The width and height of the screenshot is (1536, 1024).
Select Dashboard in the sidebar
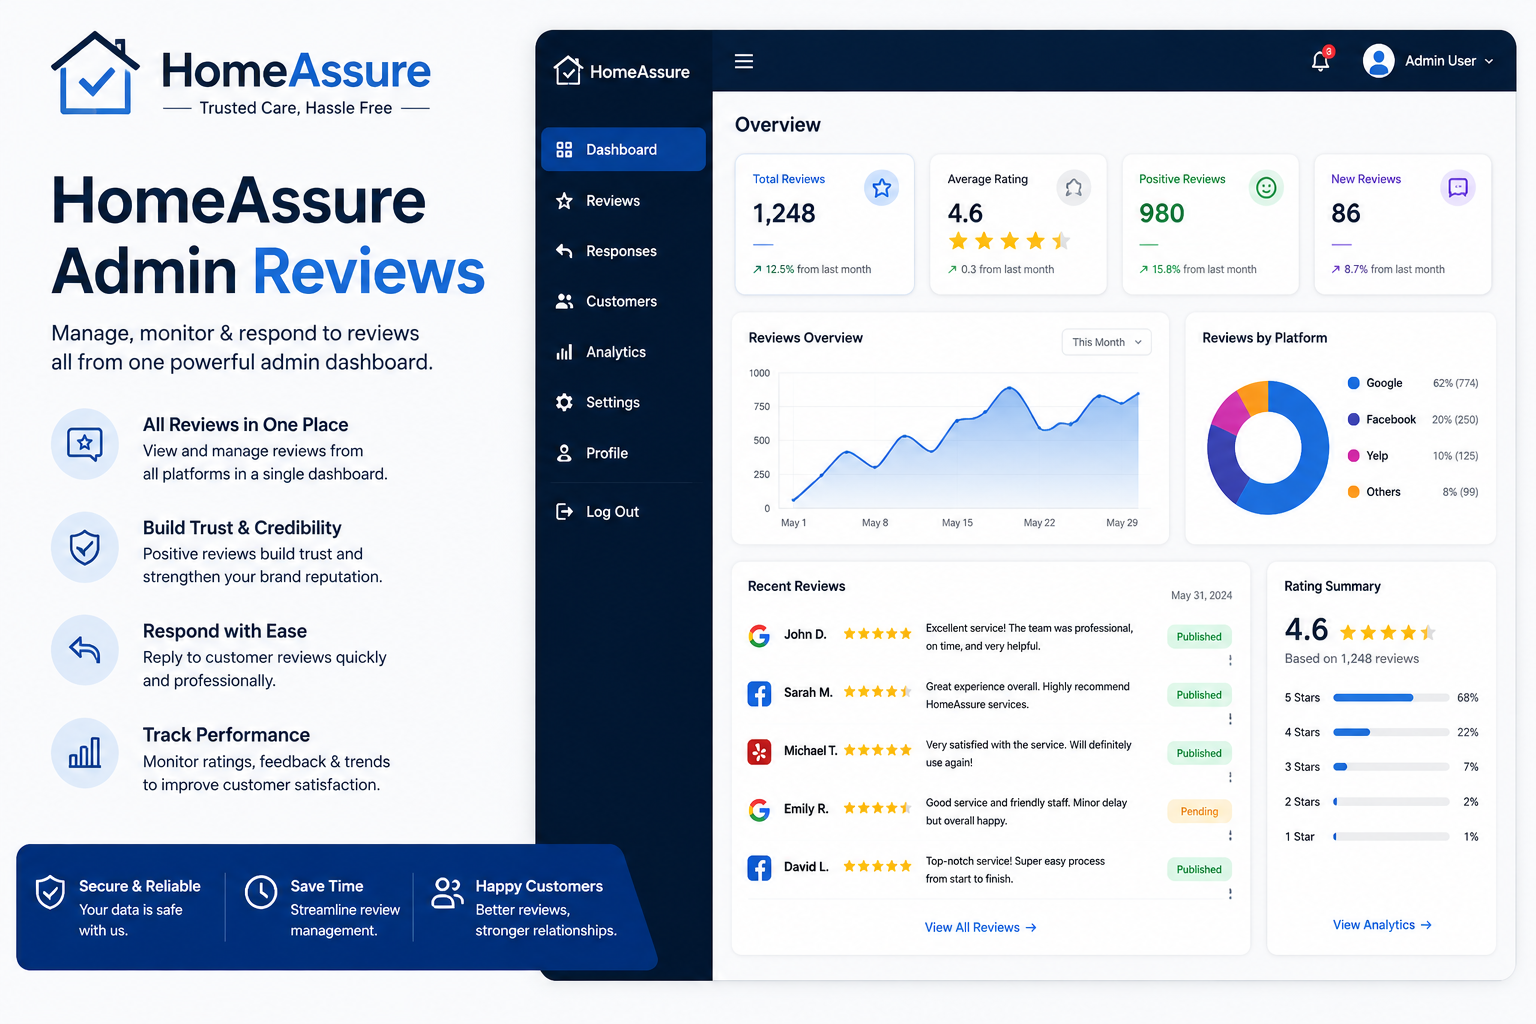coord(623,149)
